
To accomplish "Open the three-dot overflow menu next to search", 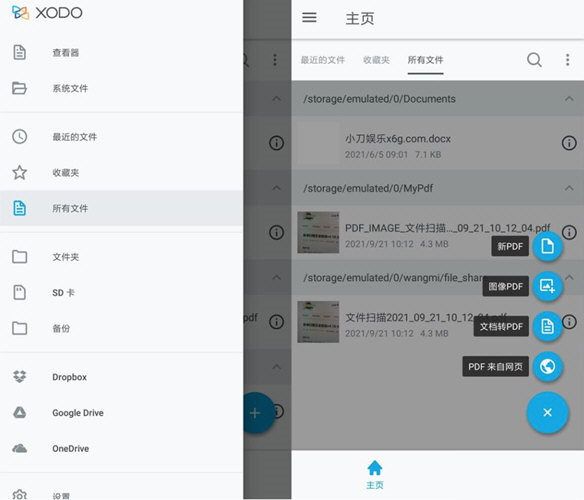I will [568, 60].
